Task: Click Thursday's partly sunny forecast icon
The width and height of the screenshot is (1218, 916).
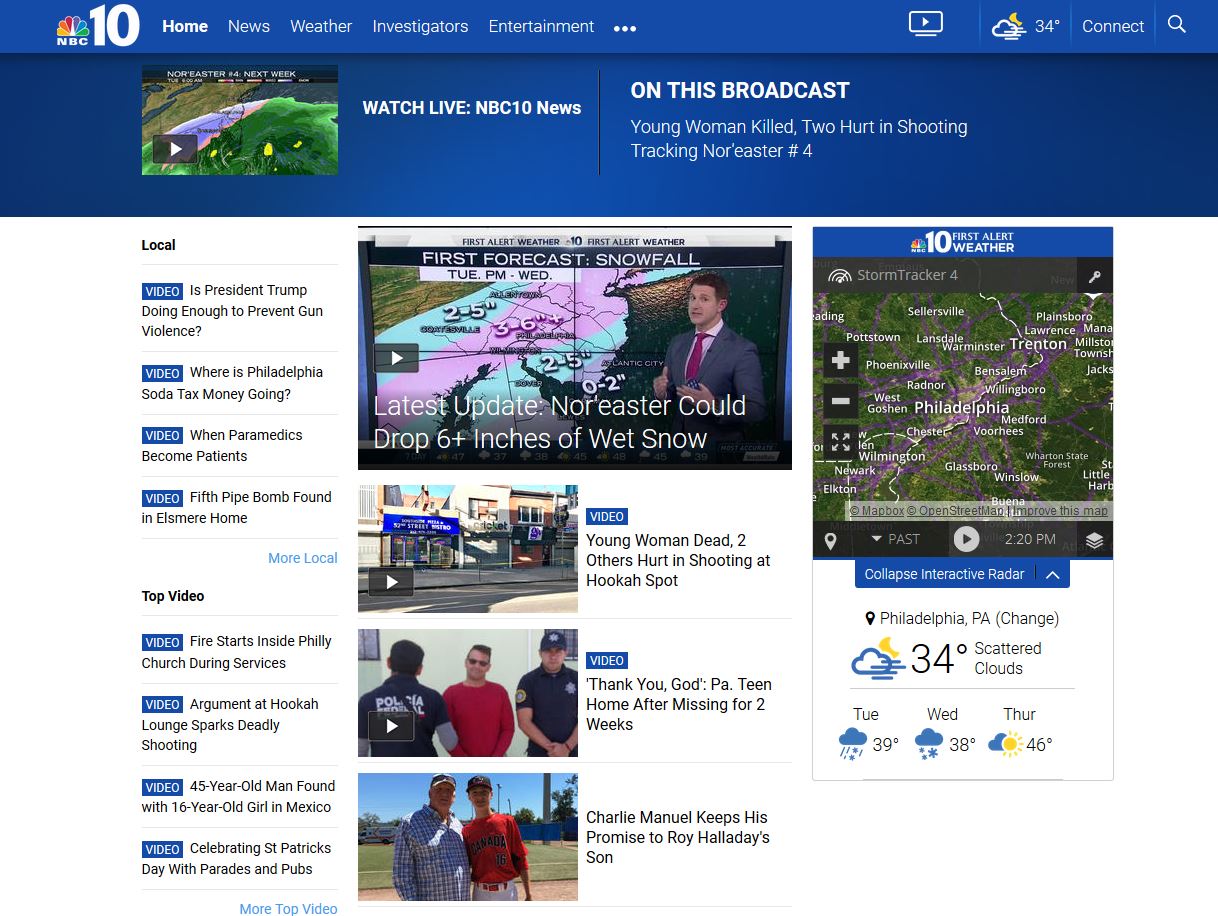Action: click(x=1005, y=744)
